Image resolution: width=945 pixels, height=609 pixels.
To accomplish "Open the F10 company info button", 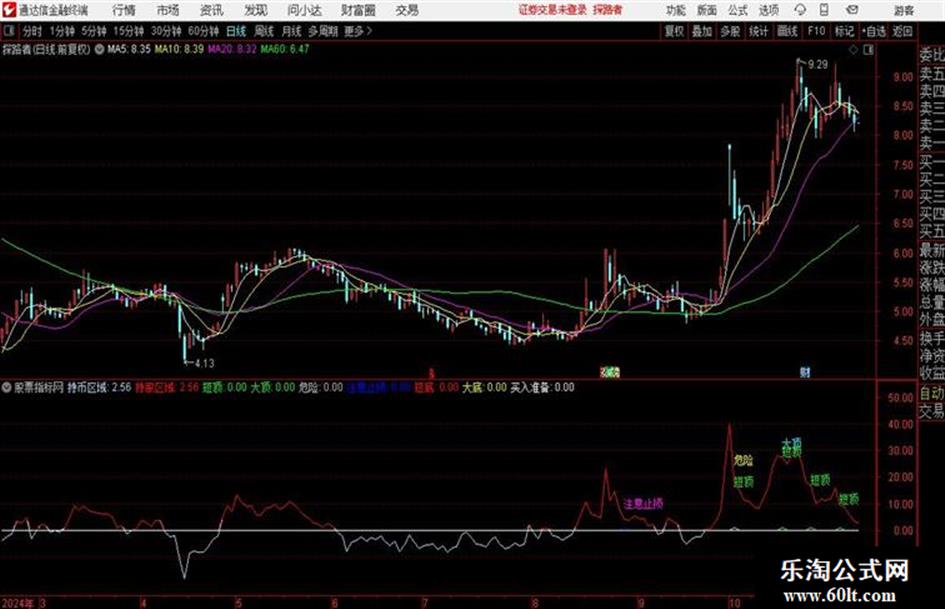I will (817, 31).
